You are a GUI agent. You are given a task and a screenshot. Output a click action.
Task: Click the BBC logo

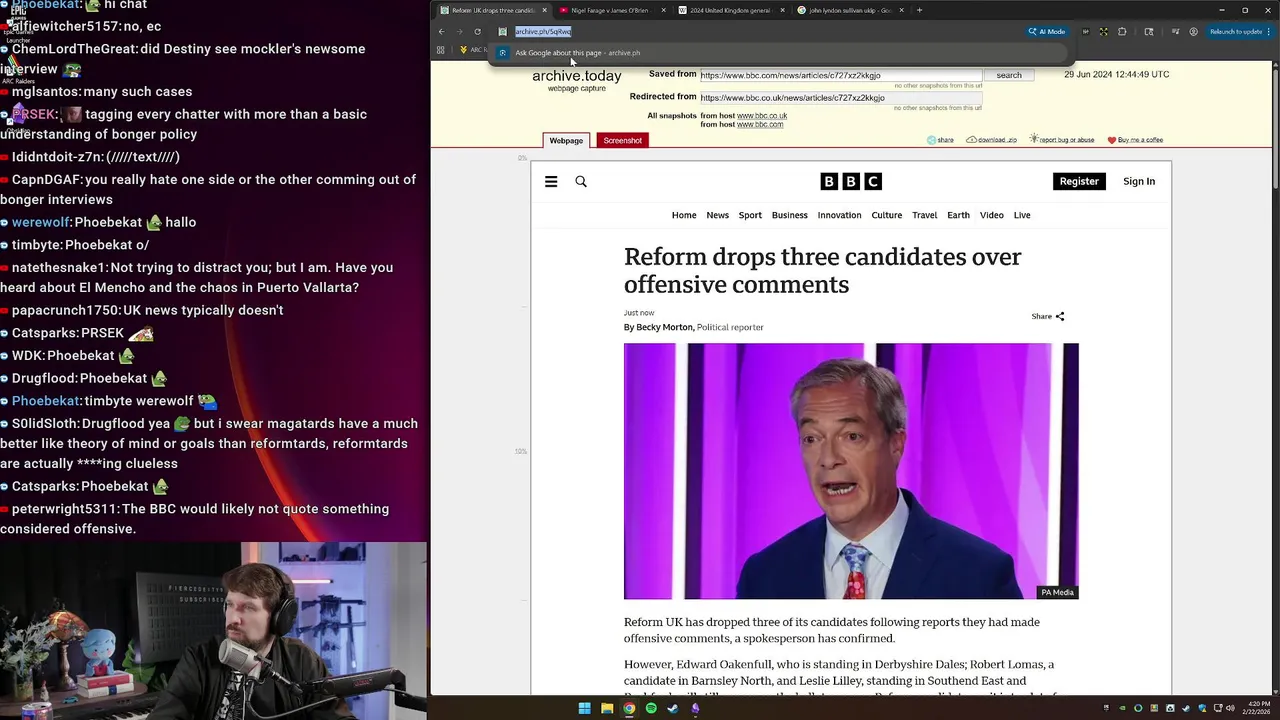(851, 181)
